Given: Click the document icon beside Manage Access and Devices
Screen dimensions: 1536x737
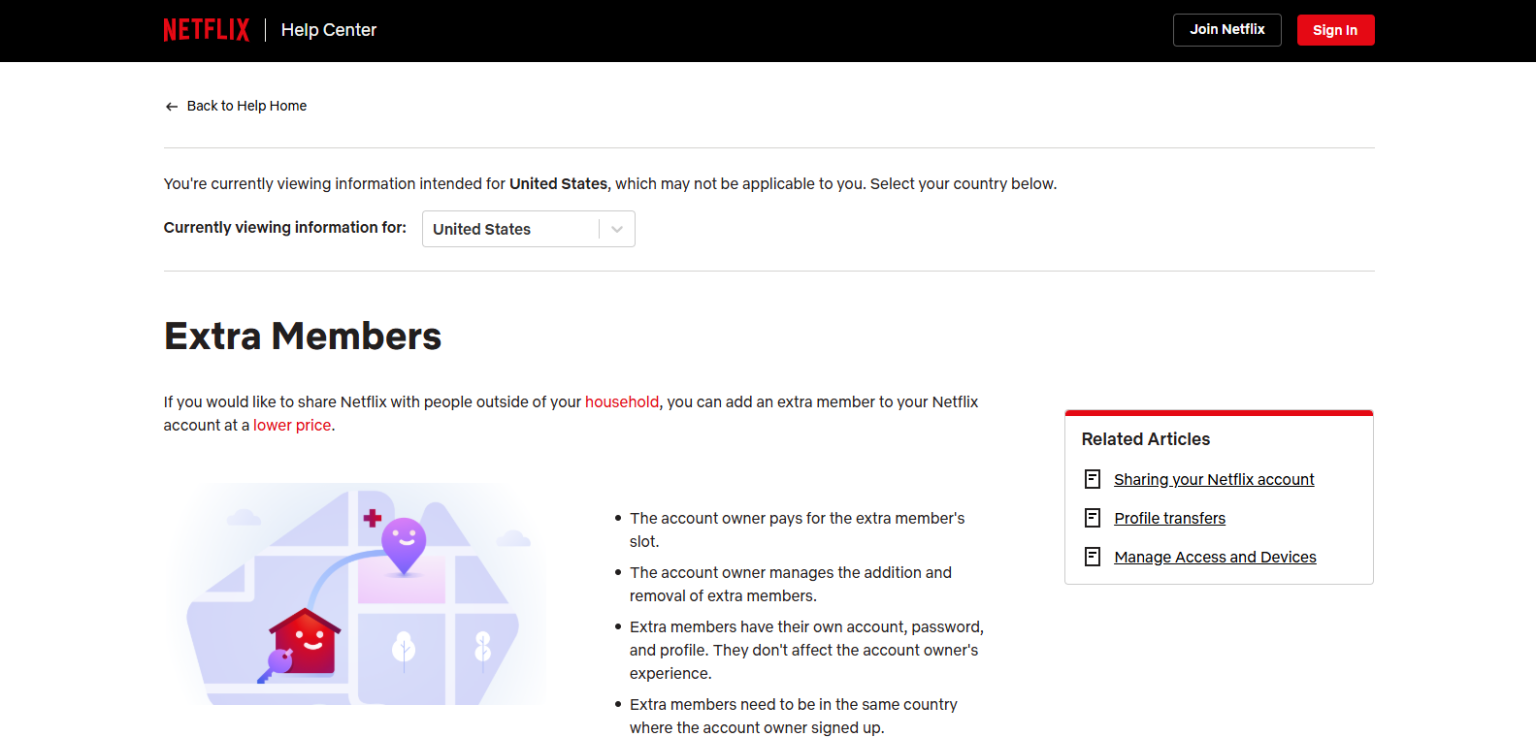Looking at the screenshot, I should tap(1093, 557).
